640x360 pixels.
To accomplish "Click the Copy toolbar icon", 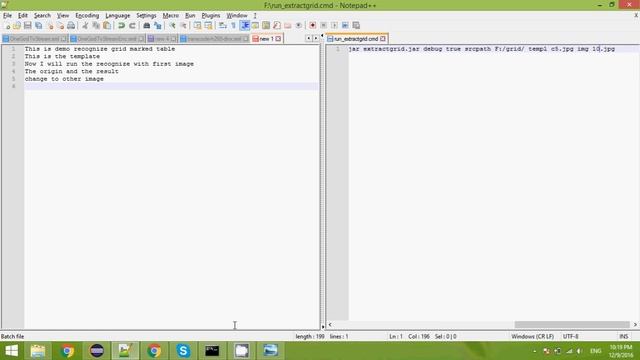I will (96, 26).
